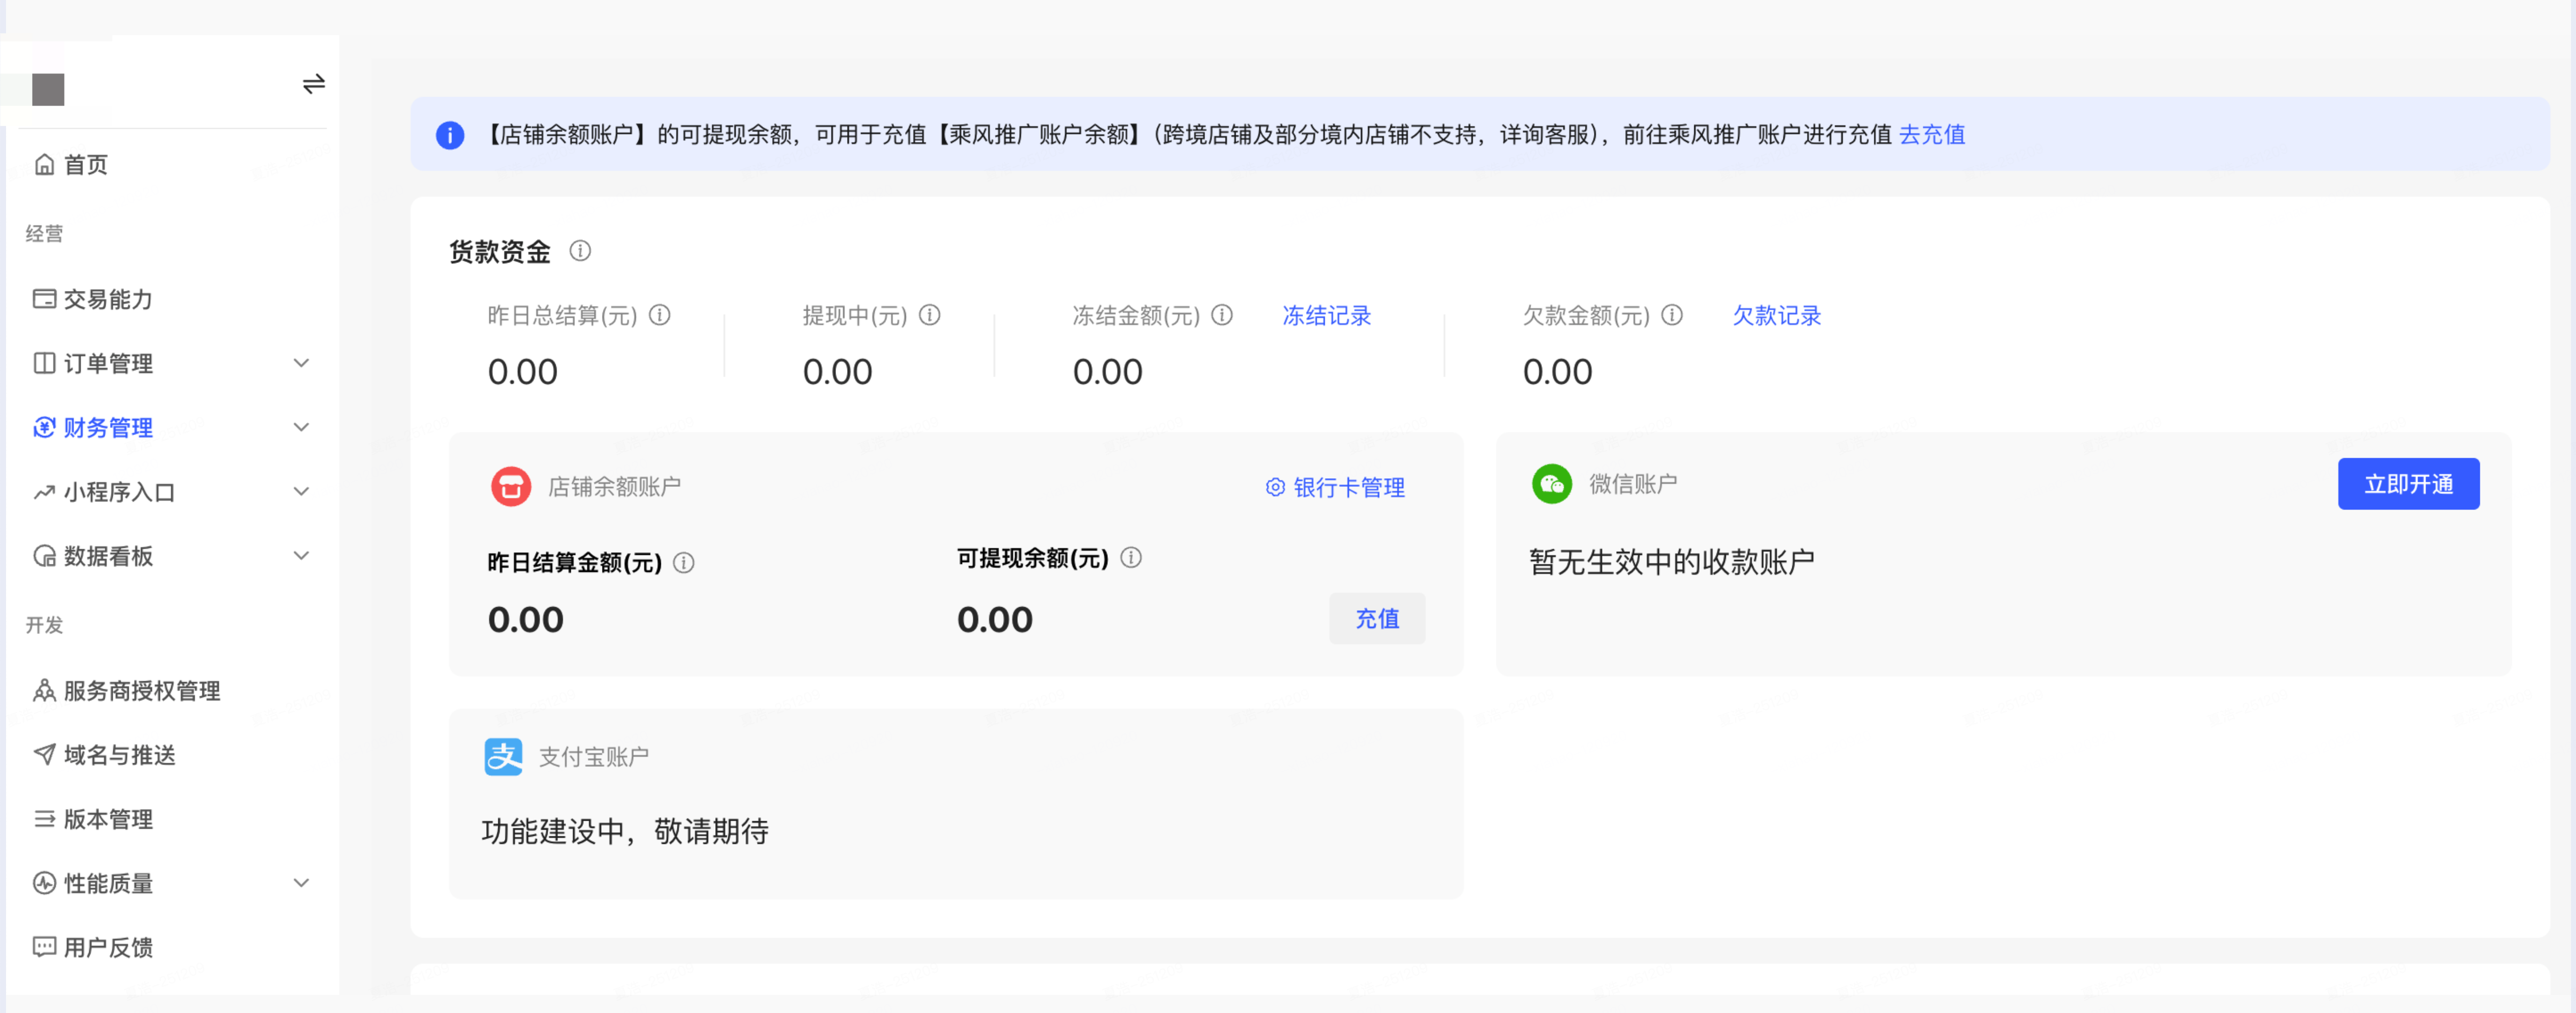This screenshot has height=1013, width=2576.
Task: Expand the 数据看板 sidebar chevron
Action: pyautogui.click(x=301, y=556)
